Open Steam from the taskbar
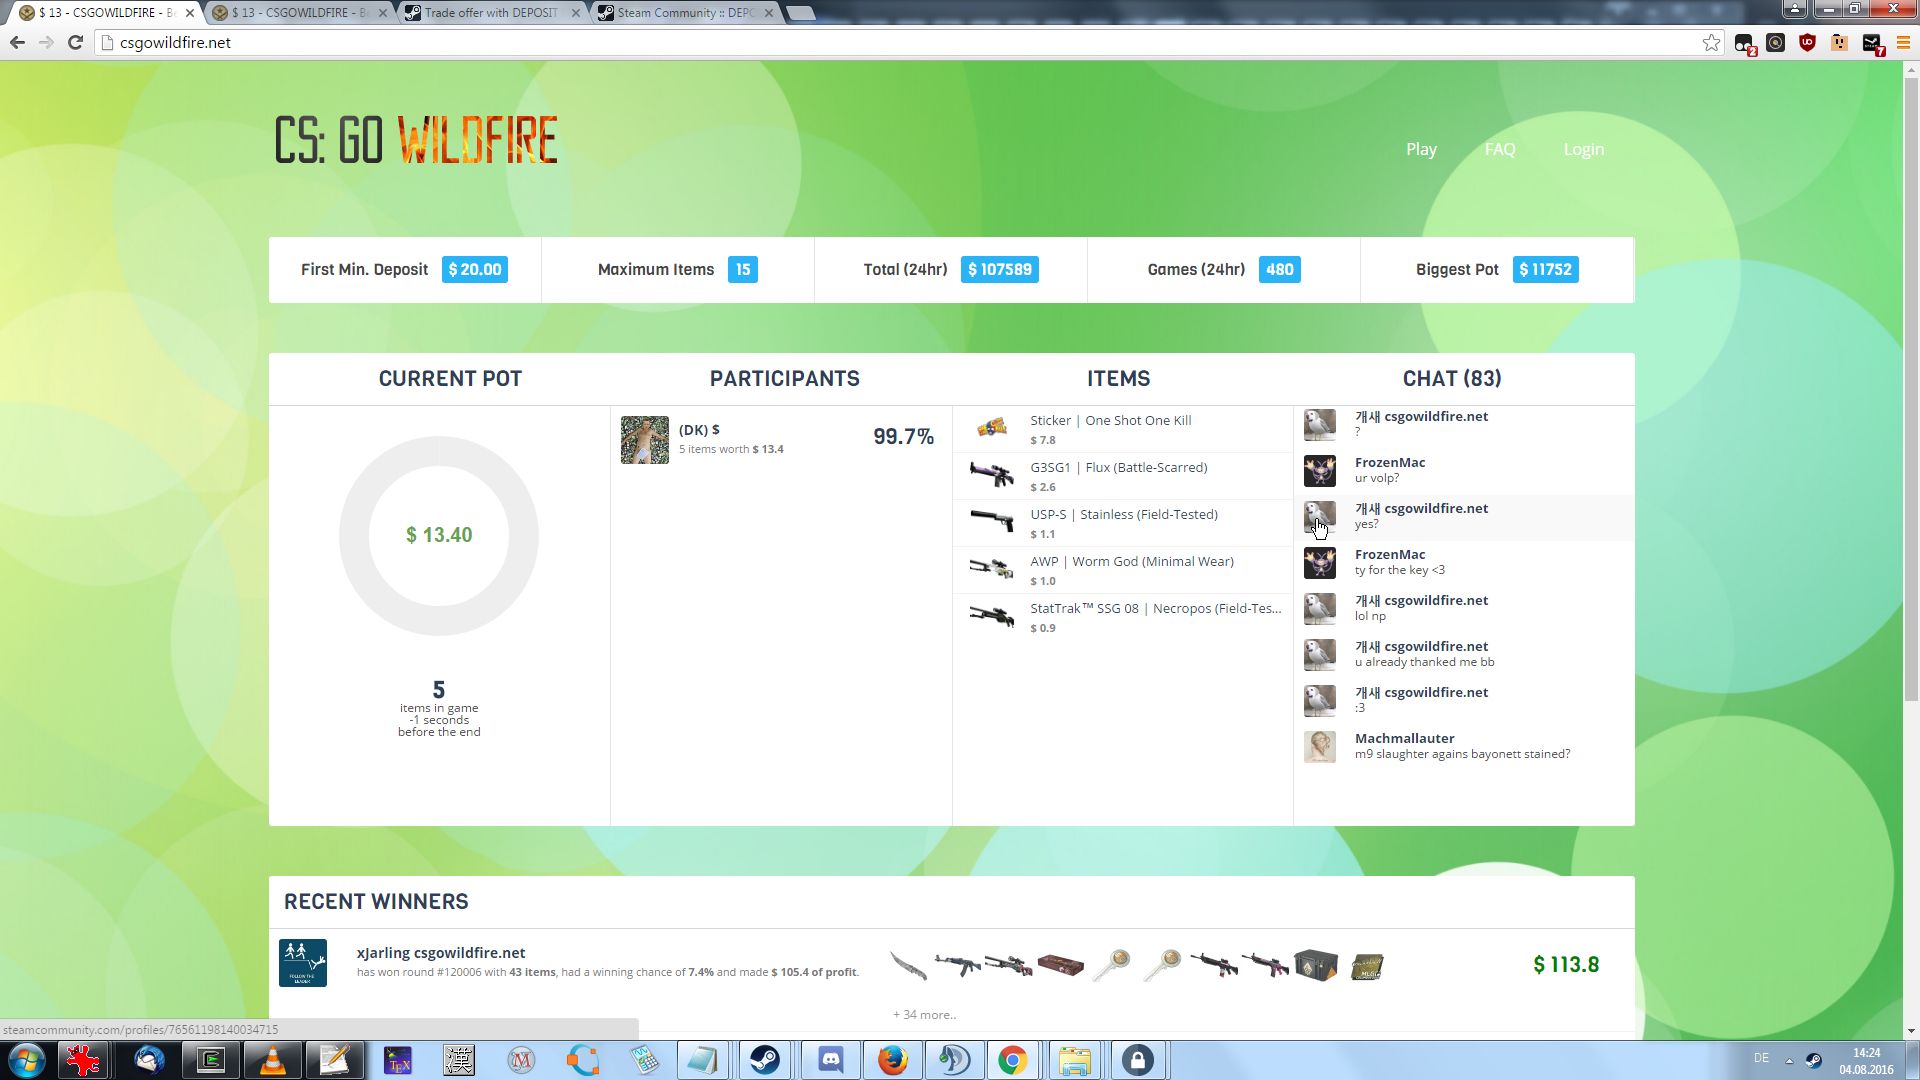This screenshot has height=1080, width=1920. [765, 1060]
